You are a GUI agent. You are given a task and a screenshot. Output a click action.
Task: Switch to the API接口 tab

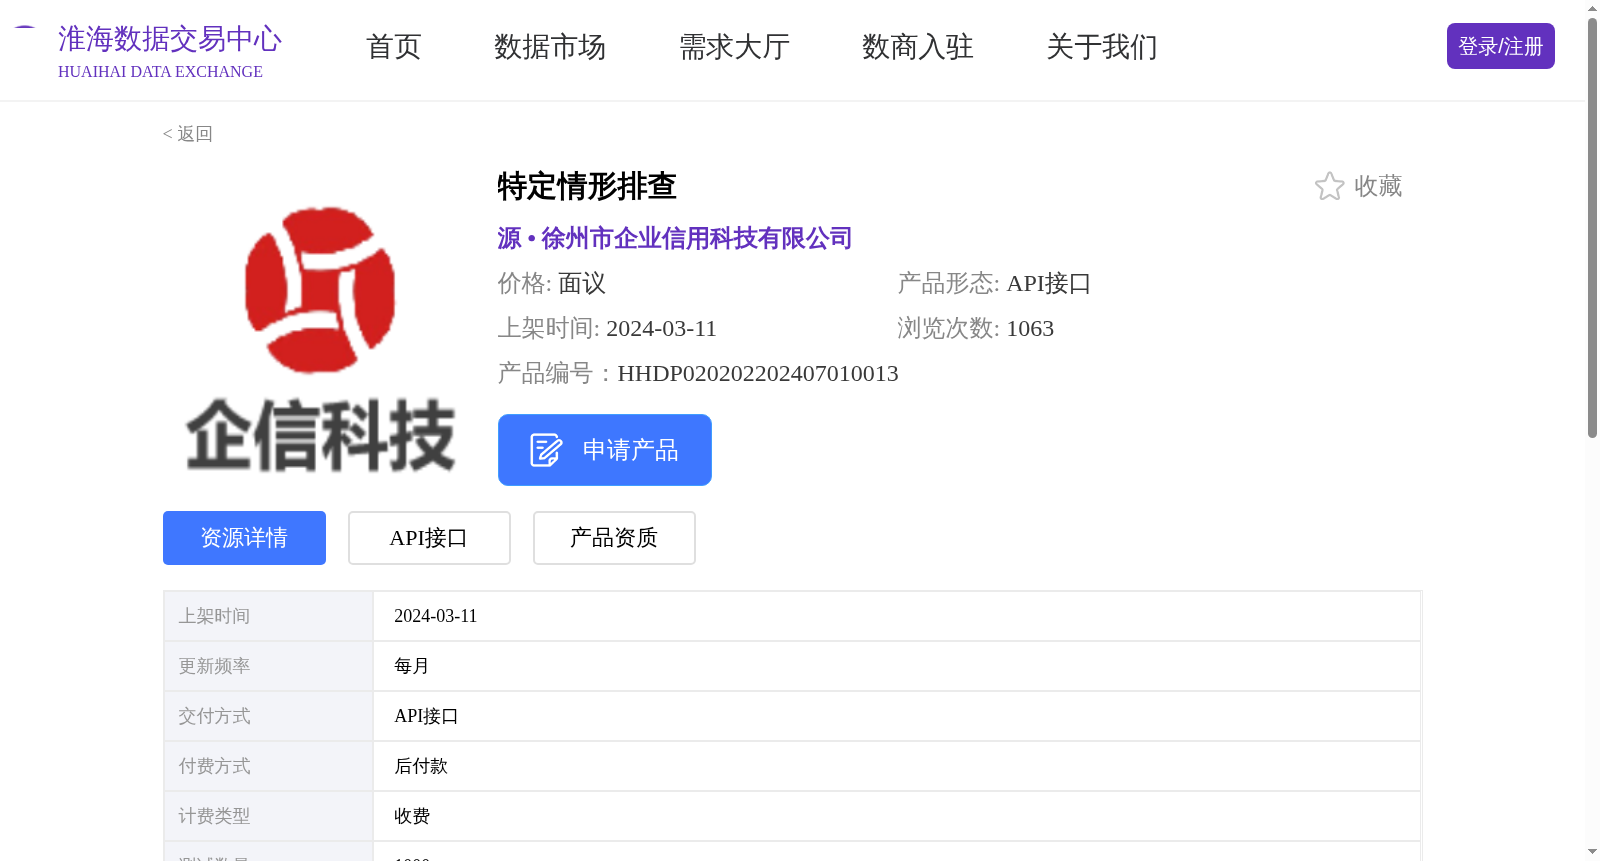[x=429, y=538]
